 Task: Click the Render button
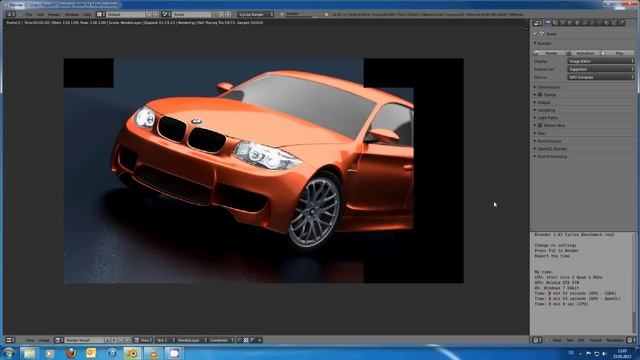(549, 53)
